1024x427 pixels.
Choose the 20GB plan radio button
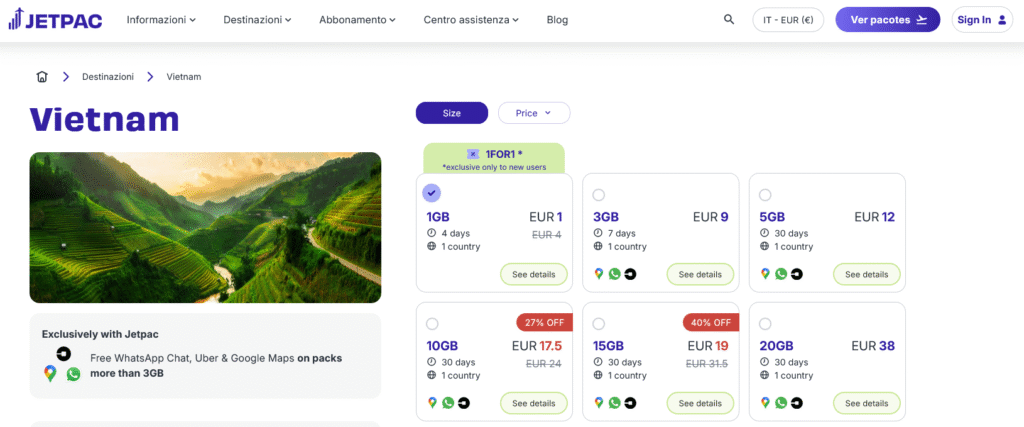[x=765, y=323]
